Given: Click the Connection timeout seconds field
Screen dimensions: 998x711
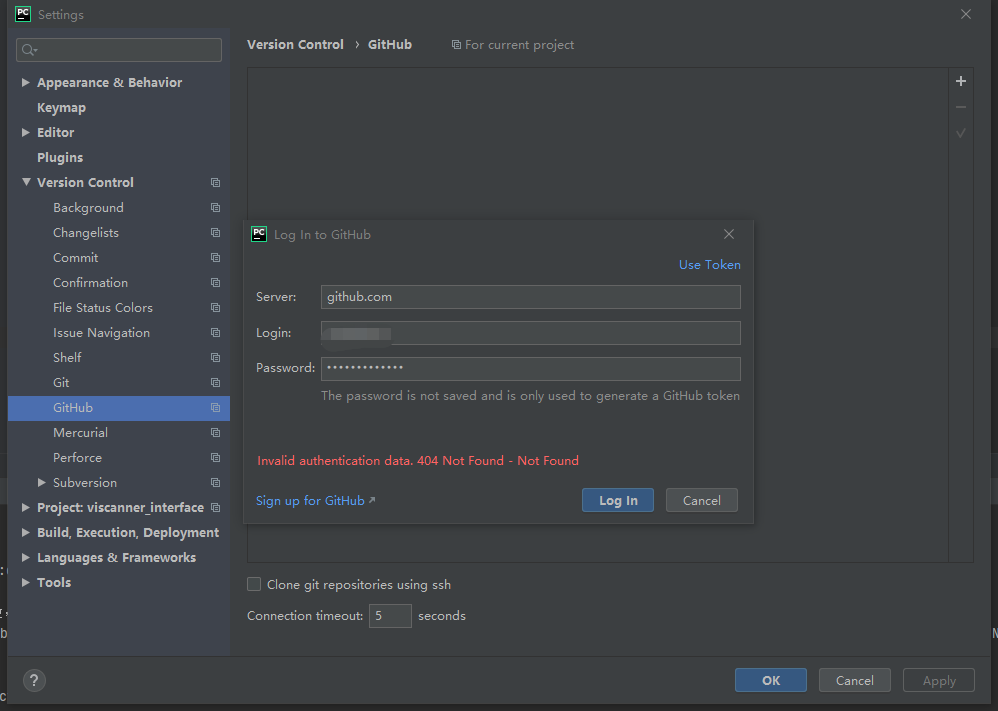Looking at the screenshot, I should [x=390, y=616].
